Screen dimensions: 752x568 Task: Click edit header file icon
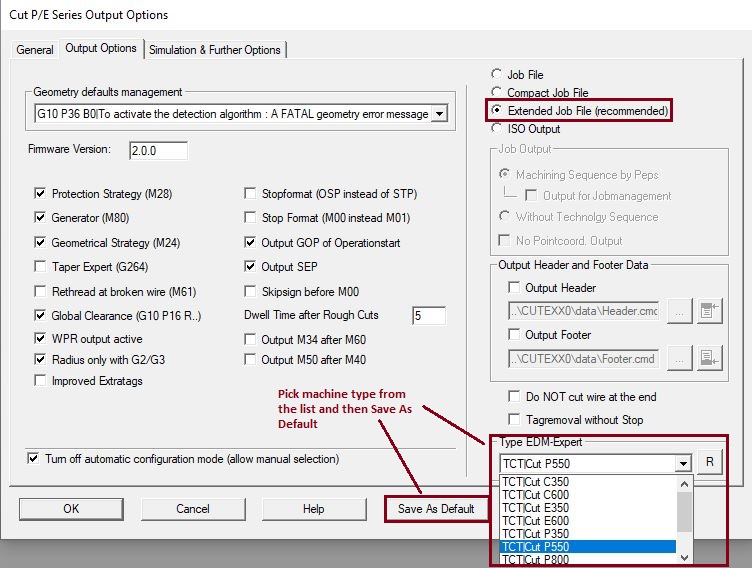710,311
